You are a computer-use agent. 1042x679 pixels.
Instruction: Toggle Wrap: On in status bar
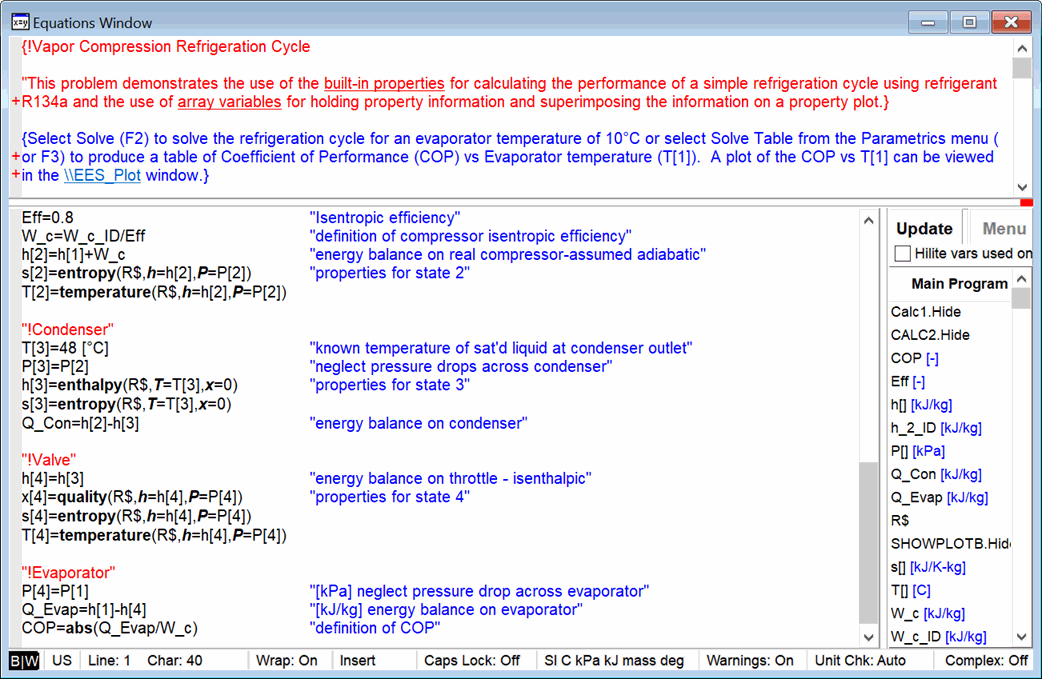tap(294, 660)
